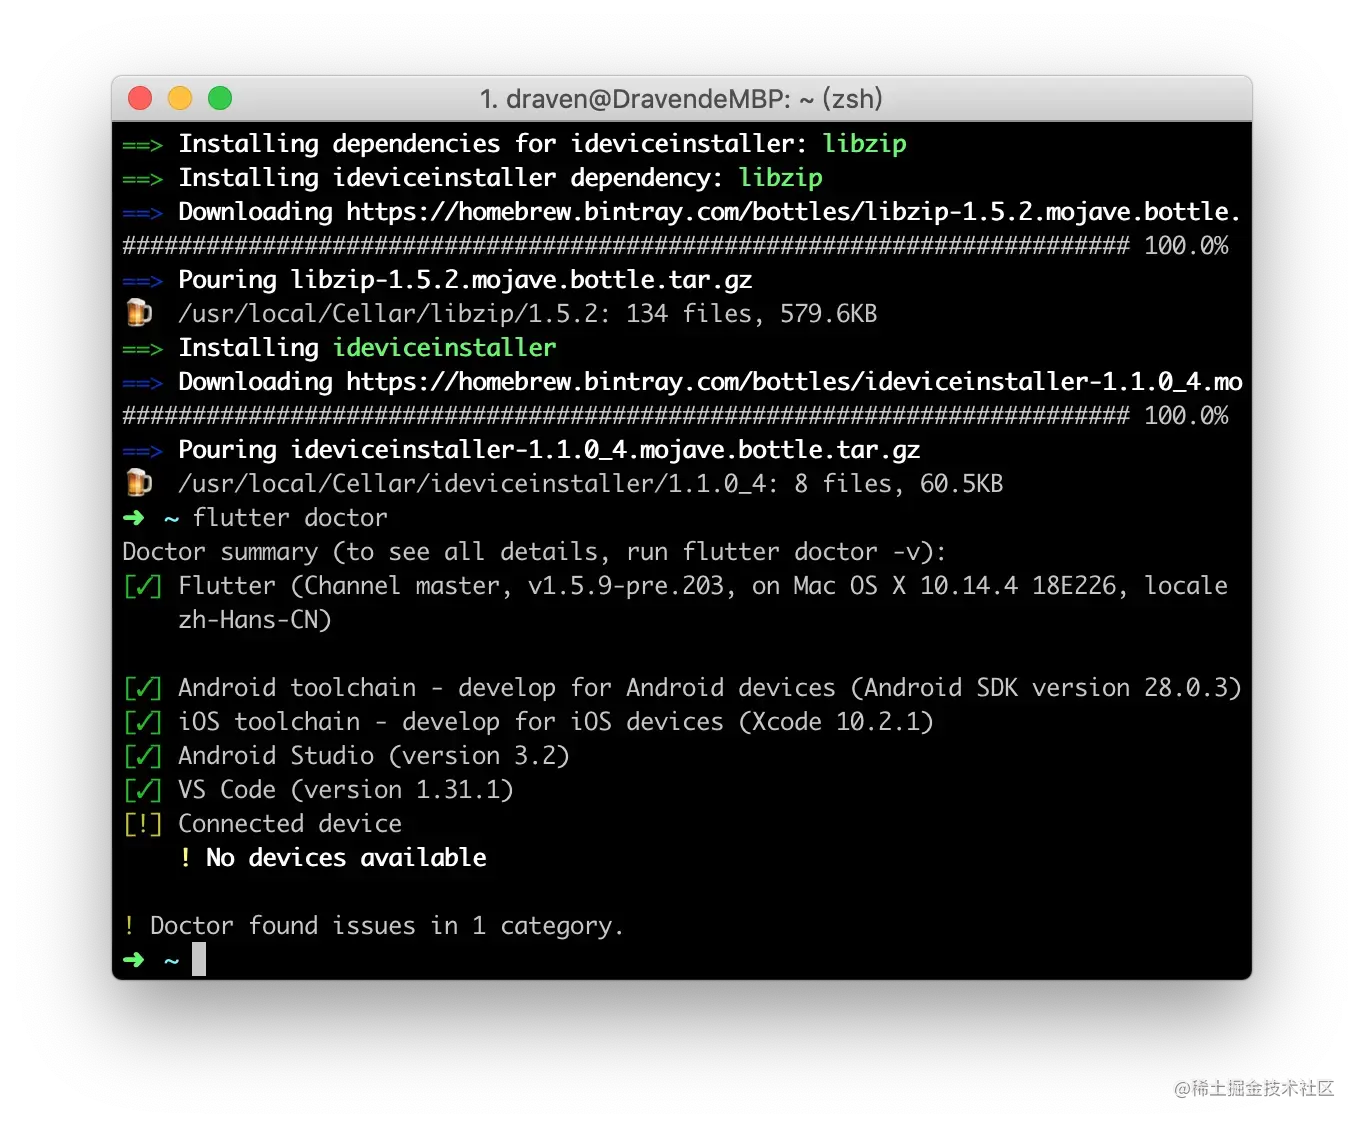Click the Android Studio (version 3.2) text
The image size is (1364, 1128).
coord(374,756)
